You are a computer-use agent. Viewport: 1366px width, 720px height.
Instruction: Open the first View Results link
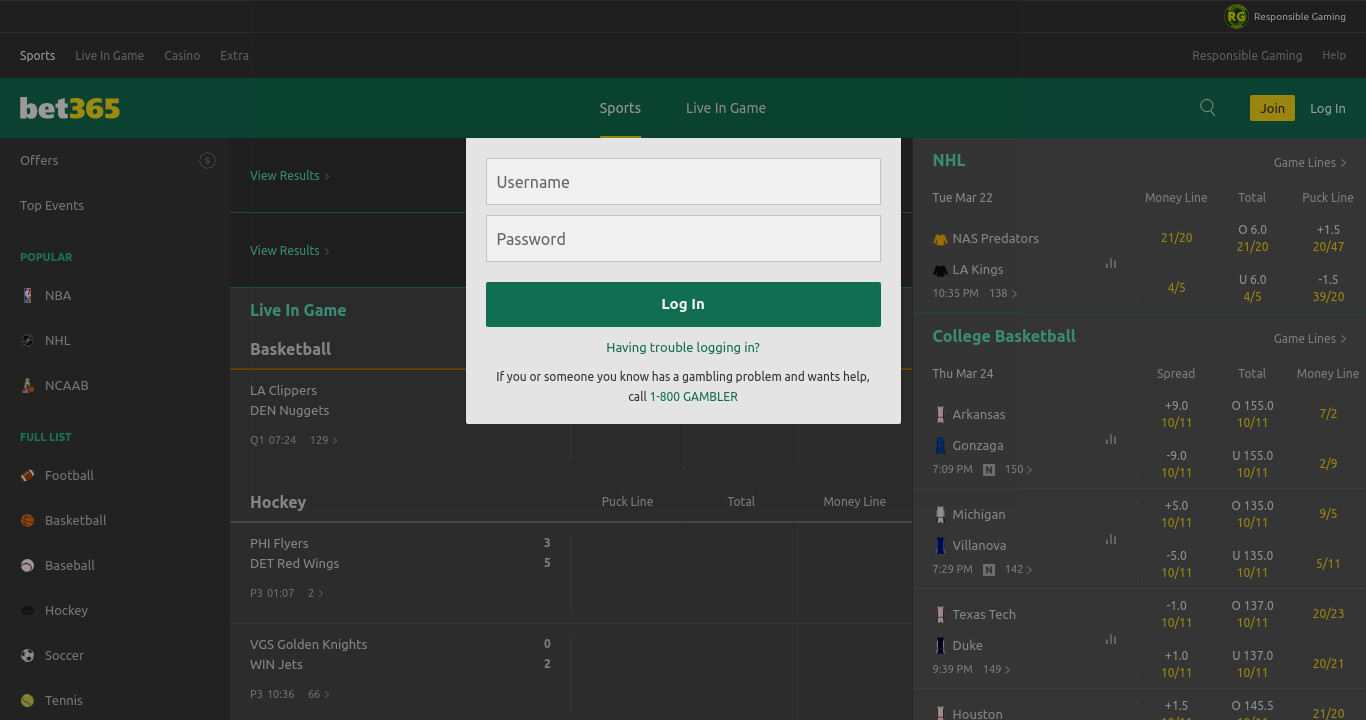[289, 175]
